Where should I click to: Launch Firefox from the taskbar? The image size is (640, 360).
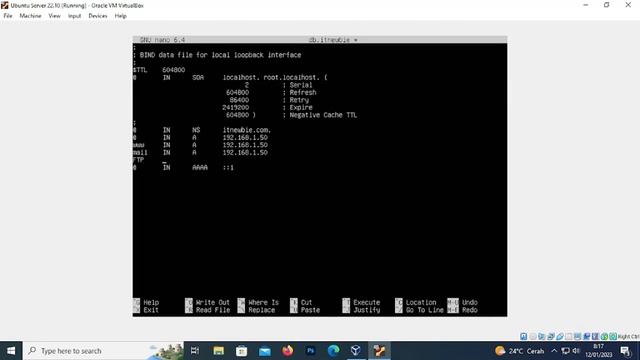coord(287,351)
